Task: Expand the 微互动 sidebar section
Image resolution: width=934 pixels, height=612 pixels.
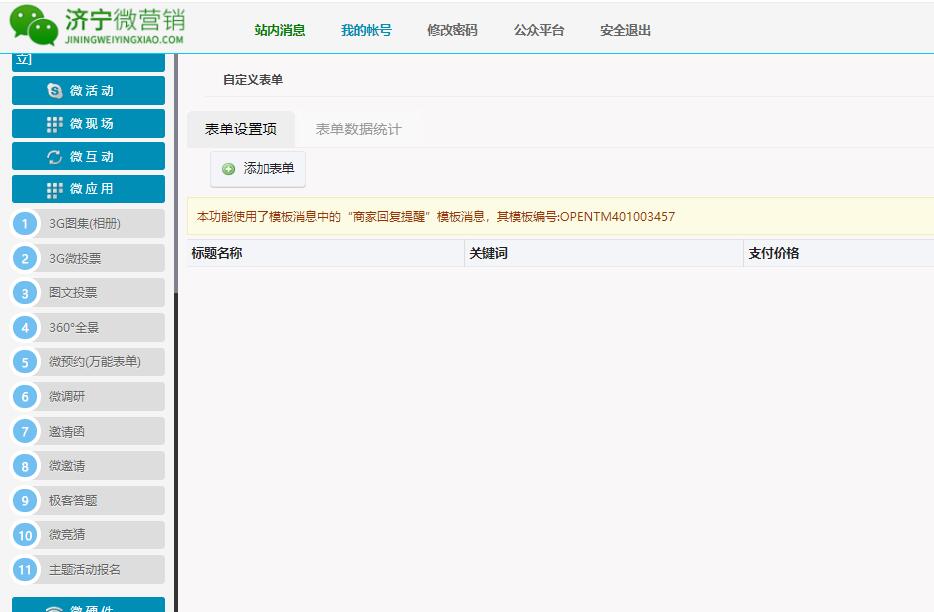Action: [88, 156]
